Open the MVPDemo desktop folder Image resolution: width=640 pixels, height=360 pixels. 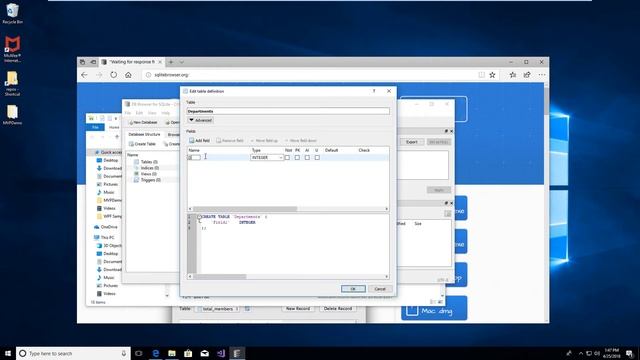click(x=12, y=115)
